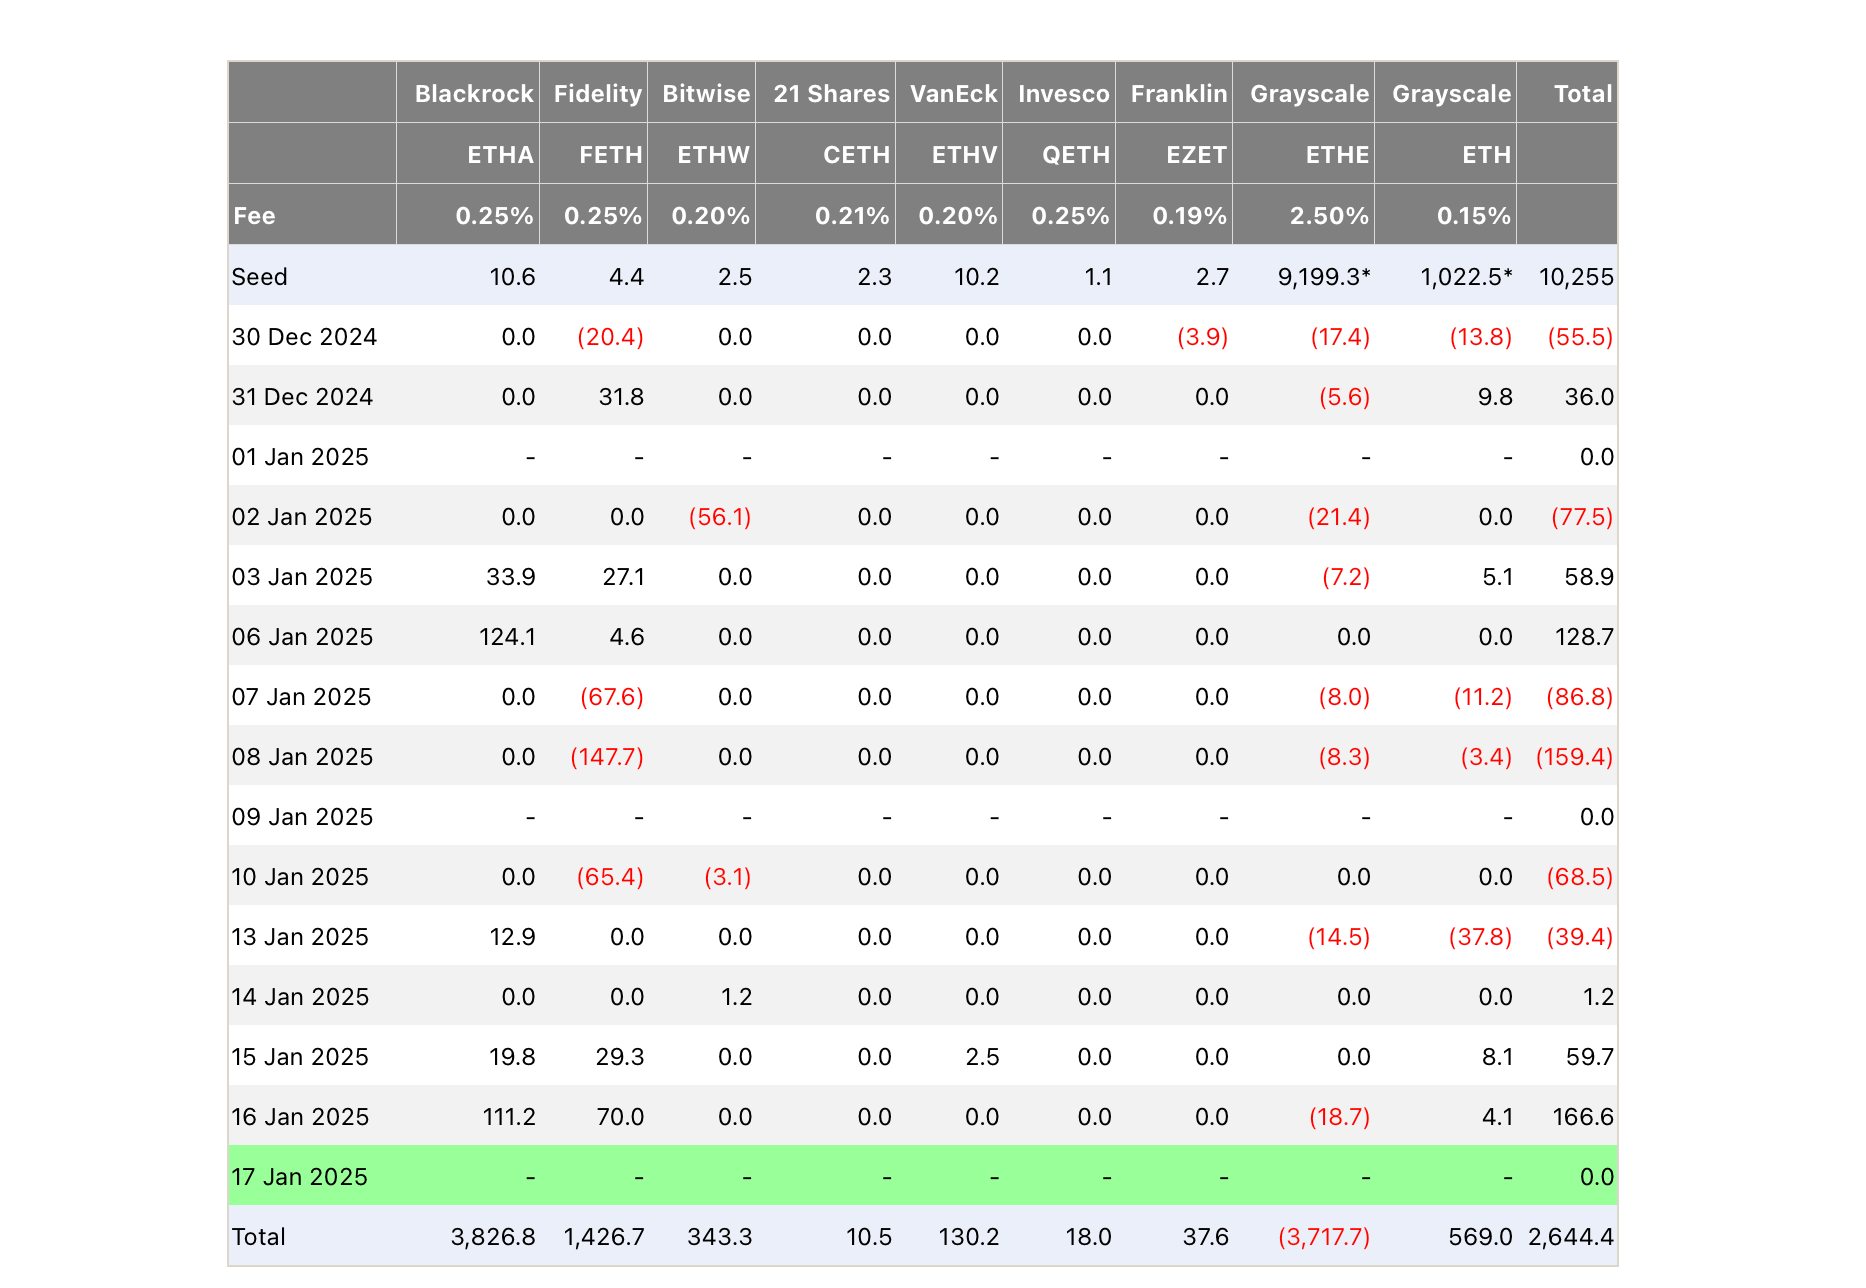
Task: Select the ETHV ticker cell
Action: (965, 155)
